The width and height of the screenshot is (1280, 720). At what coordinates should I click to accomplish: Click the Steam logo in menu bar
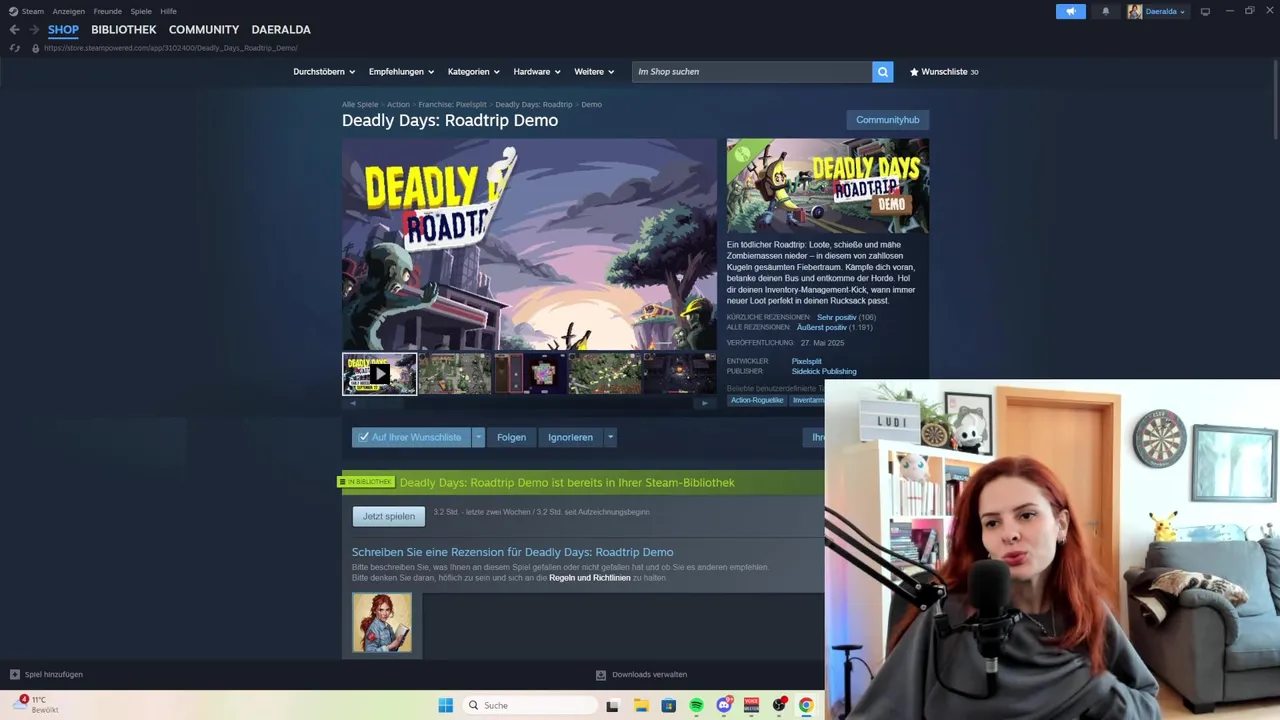pos(13,11)
